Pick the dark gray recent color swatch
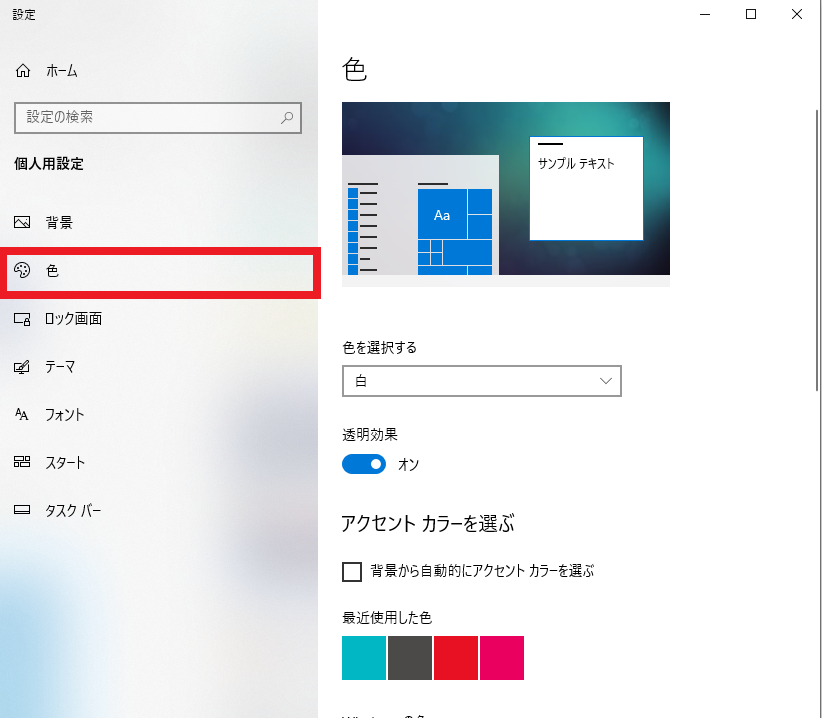This screenshot has width=822, height=718. point(410,658)
